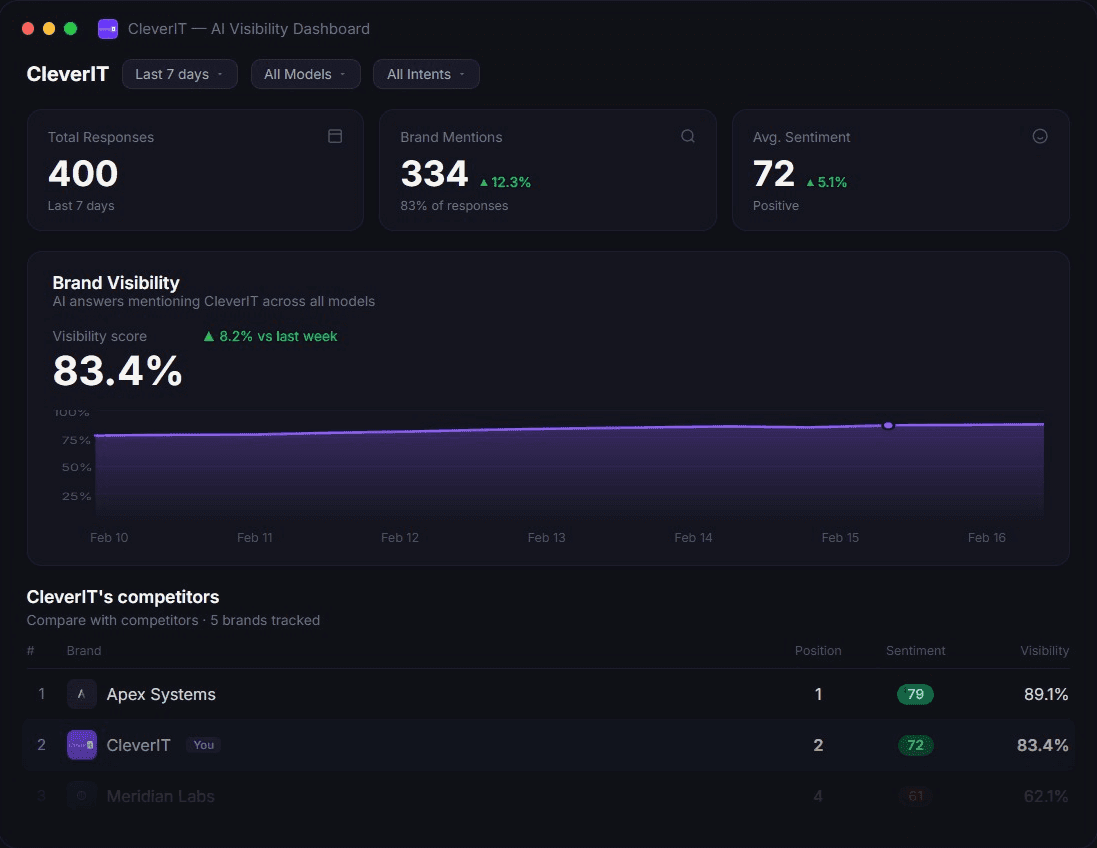Open the All Models dropdown
The height and width of the screenshot is (848, 1097).
point(305,73)
